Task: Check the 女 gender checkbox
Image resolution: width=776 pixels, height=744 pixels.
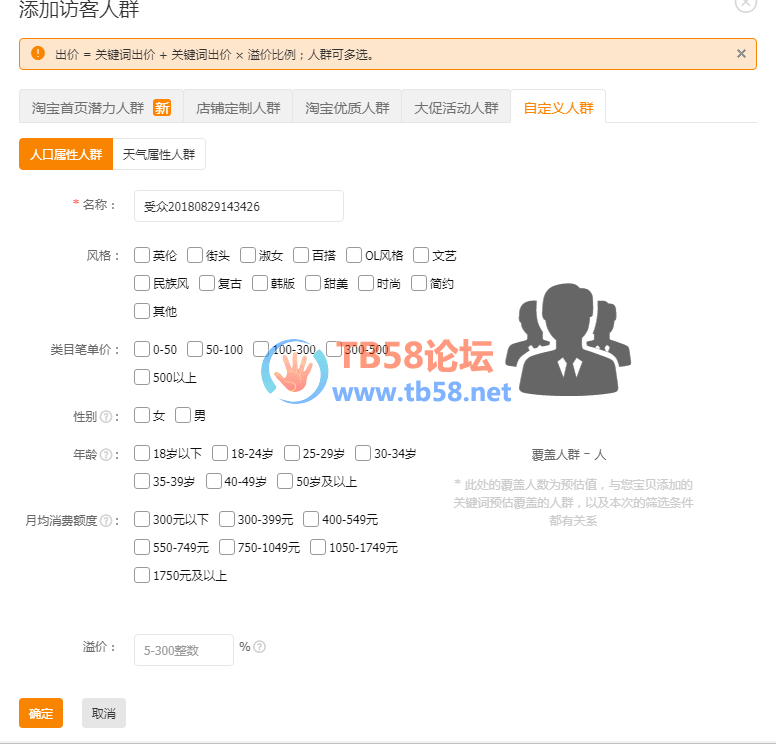Action: 142,415
